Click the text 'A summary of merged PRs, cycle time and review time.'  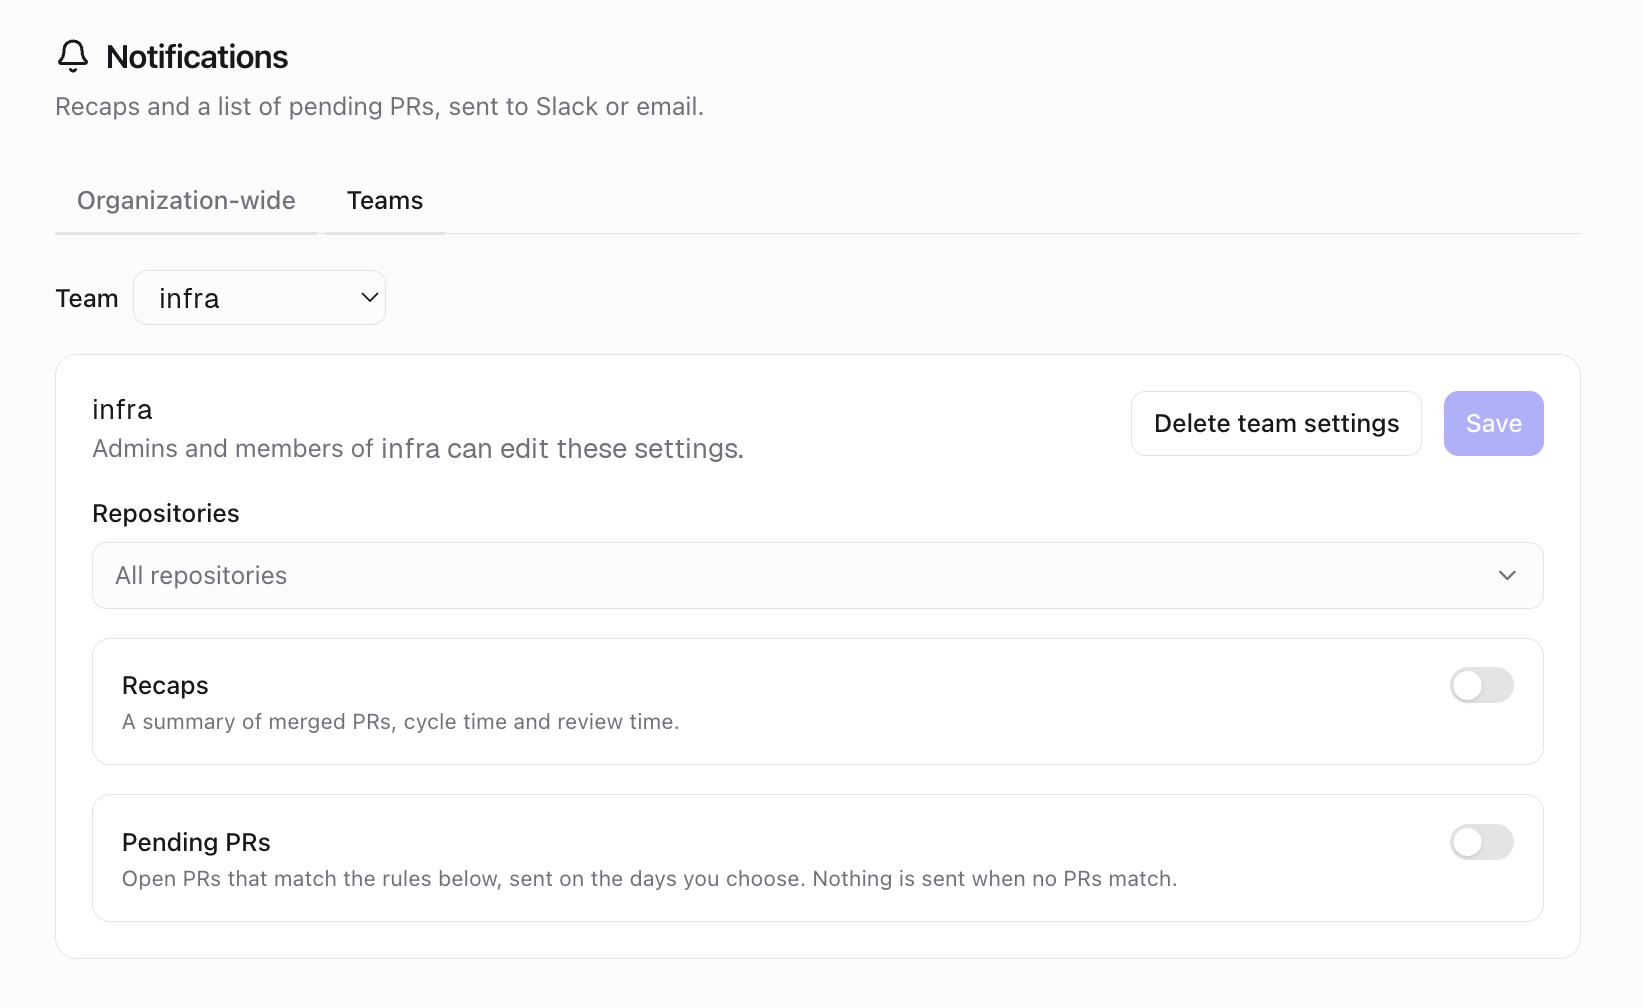click(400, 722)
